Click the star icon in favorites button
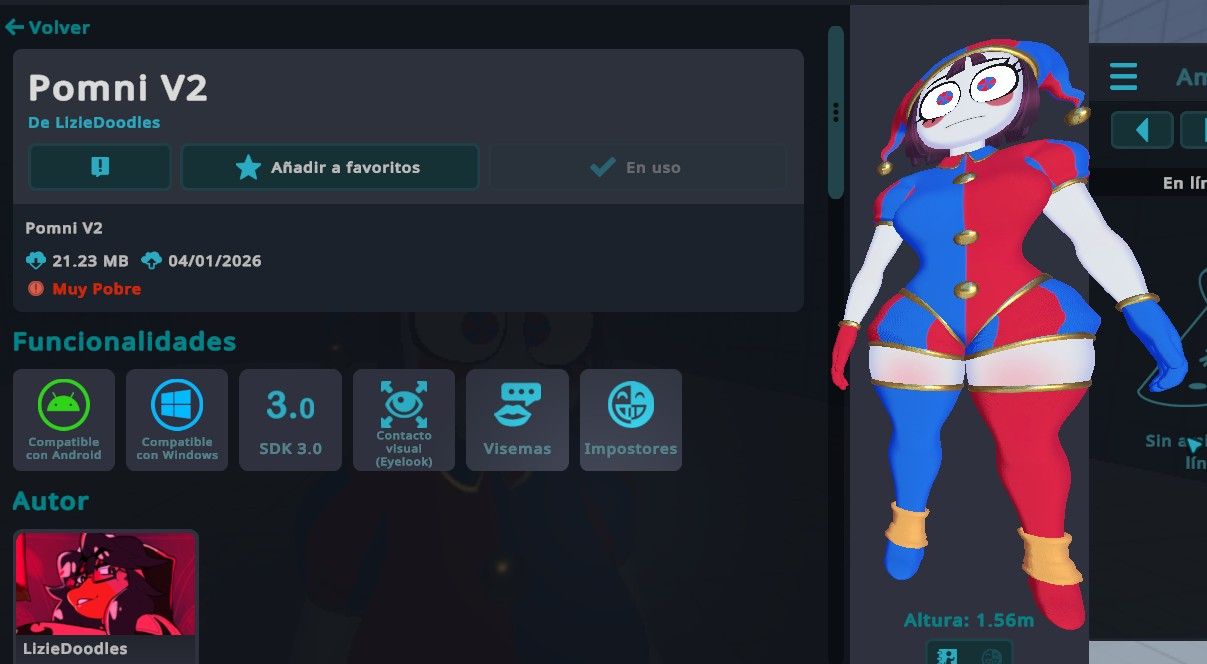 pyautogui.click(x=248, y=168)
